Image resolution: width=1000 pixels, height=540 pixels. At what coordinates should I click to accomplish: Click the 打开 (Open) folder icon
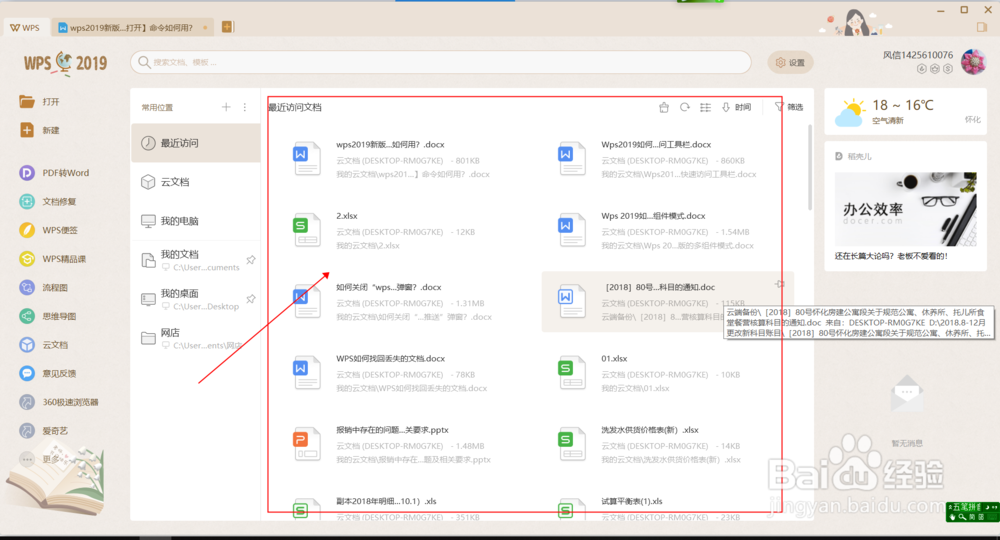pos(27,101)
